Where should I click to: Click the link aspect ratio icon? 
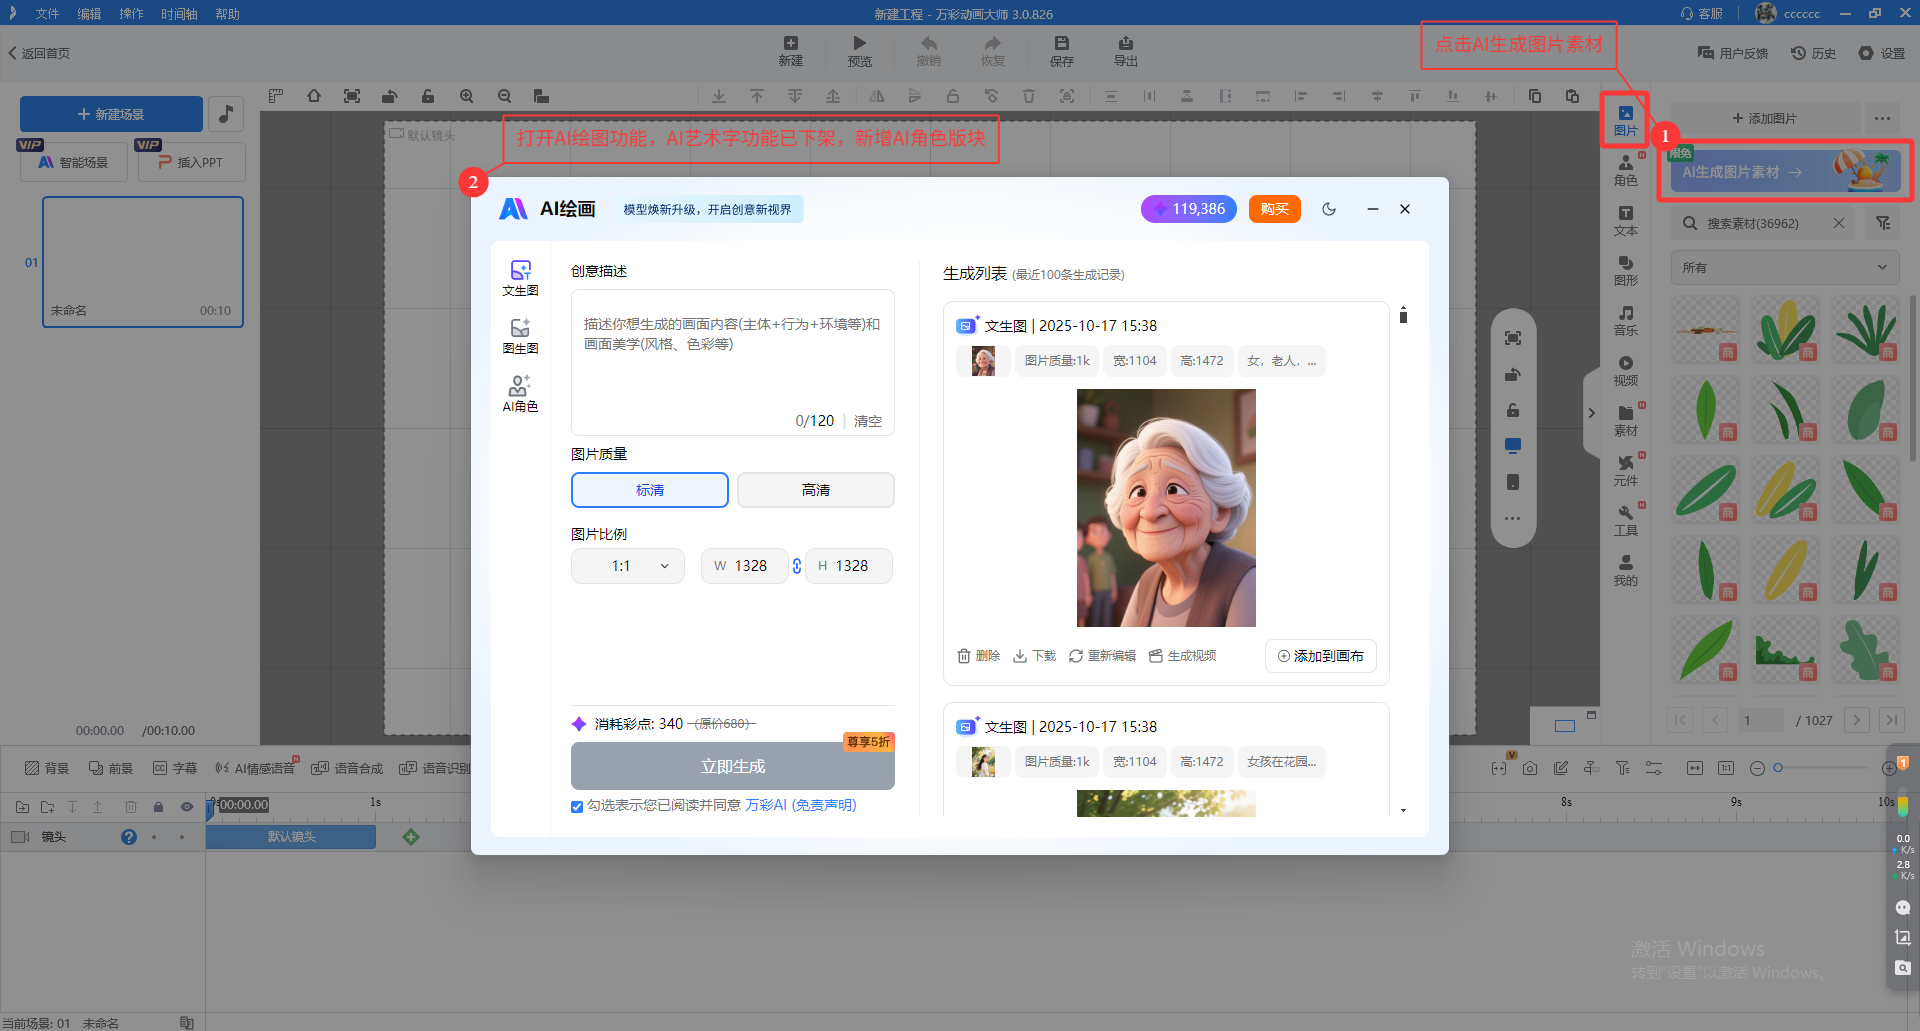point(797,566)
